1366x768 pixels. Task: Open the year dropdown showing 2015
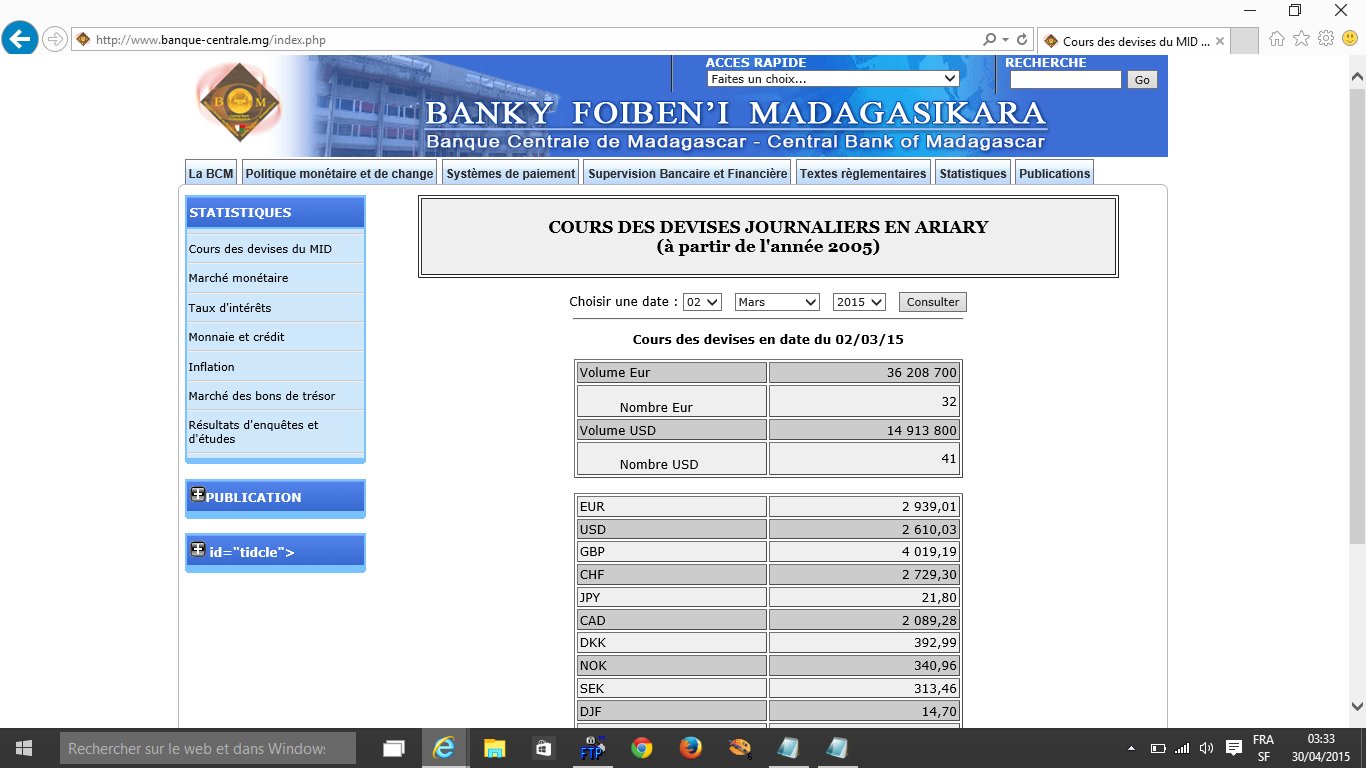pos(859,302)
